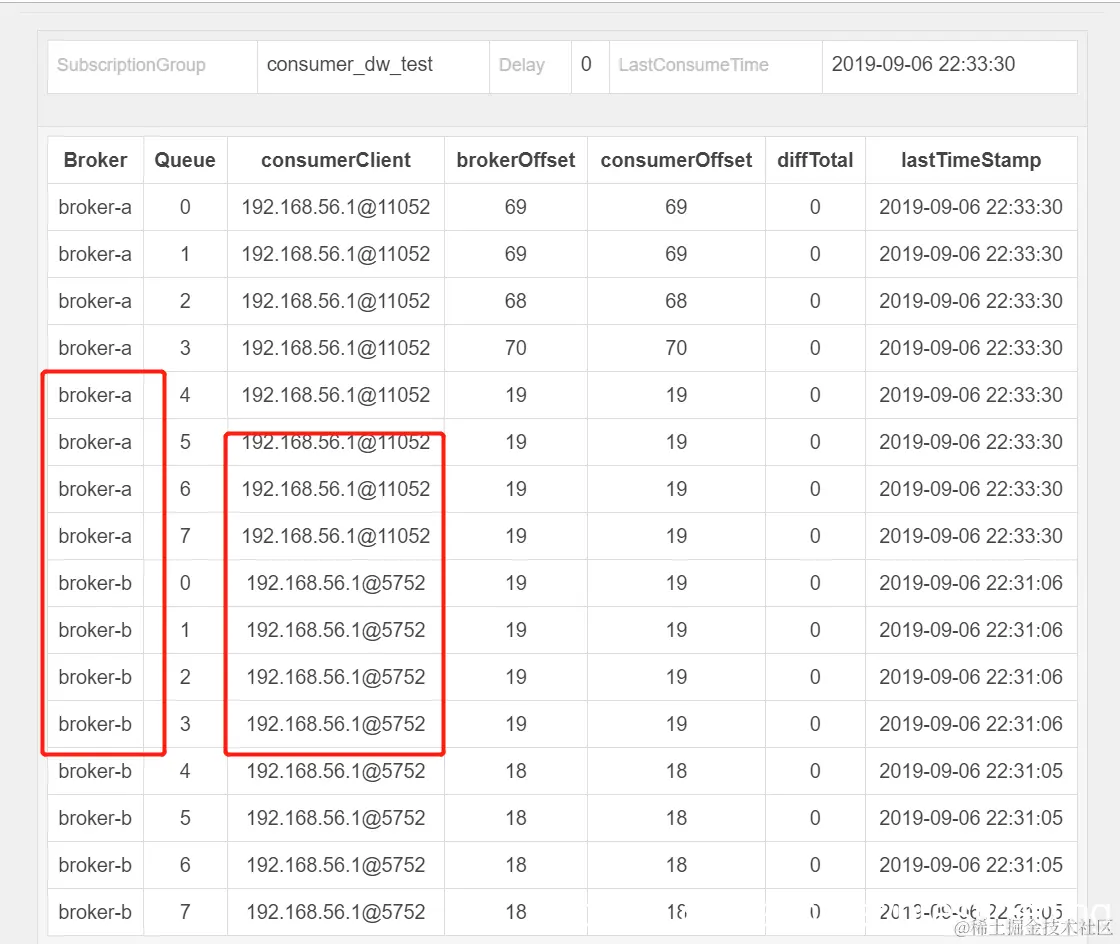1120x944 pixels.
Task: Click brokerOffset 69 for broker-a queue 0
Action: (x=516, y=207)
